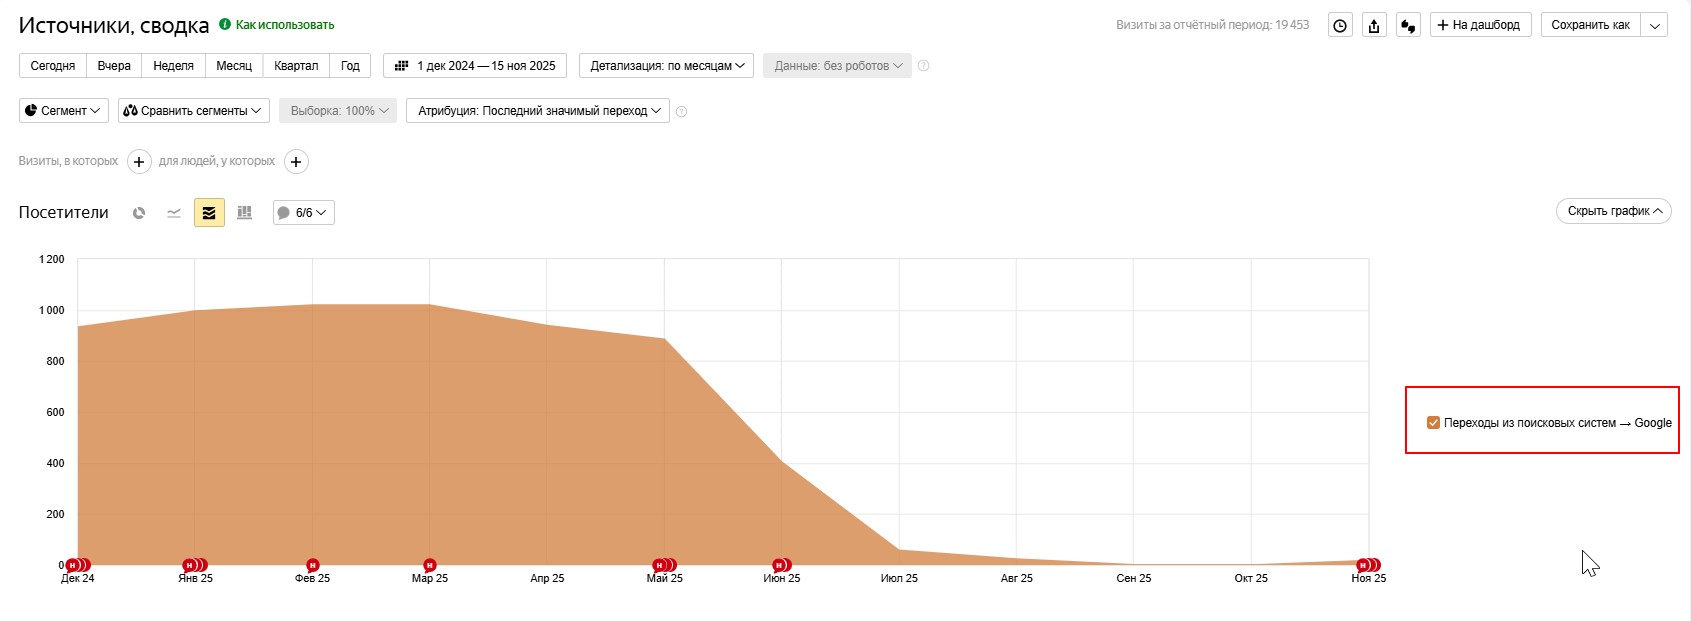Click the 'Сохранить как' button

1590,25
